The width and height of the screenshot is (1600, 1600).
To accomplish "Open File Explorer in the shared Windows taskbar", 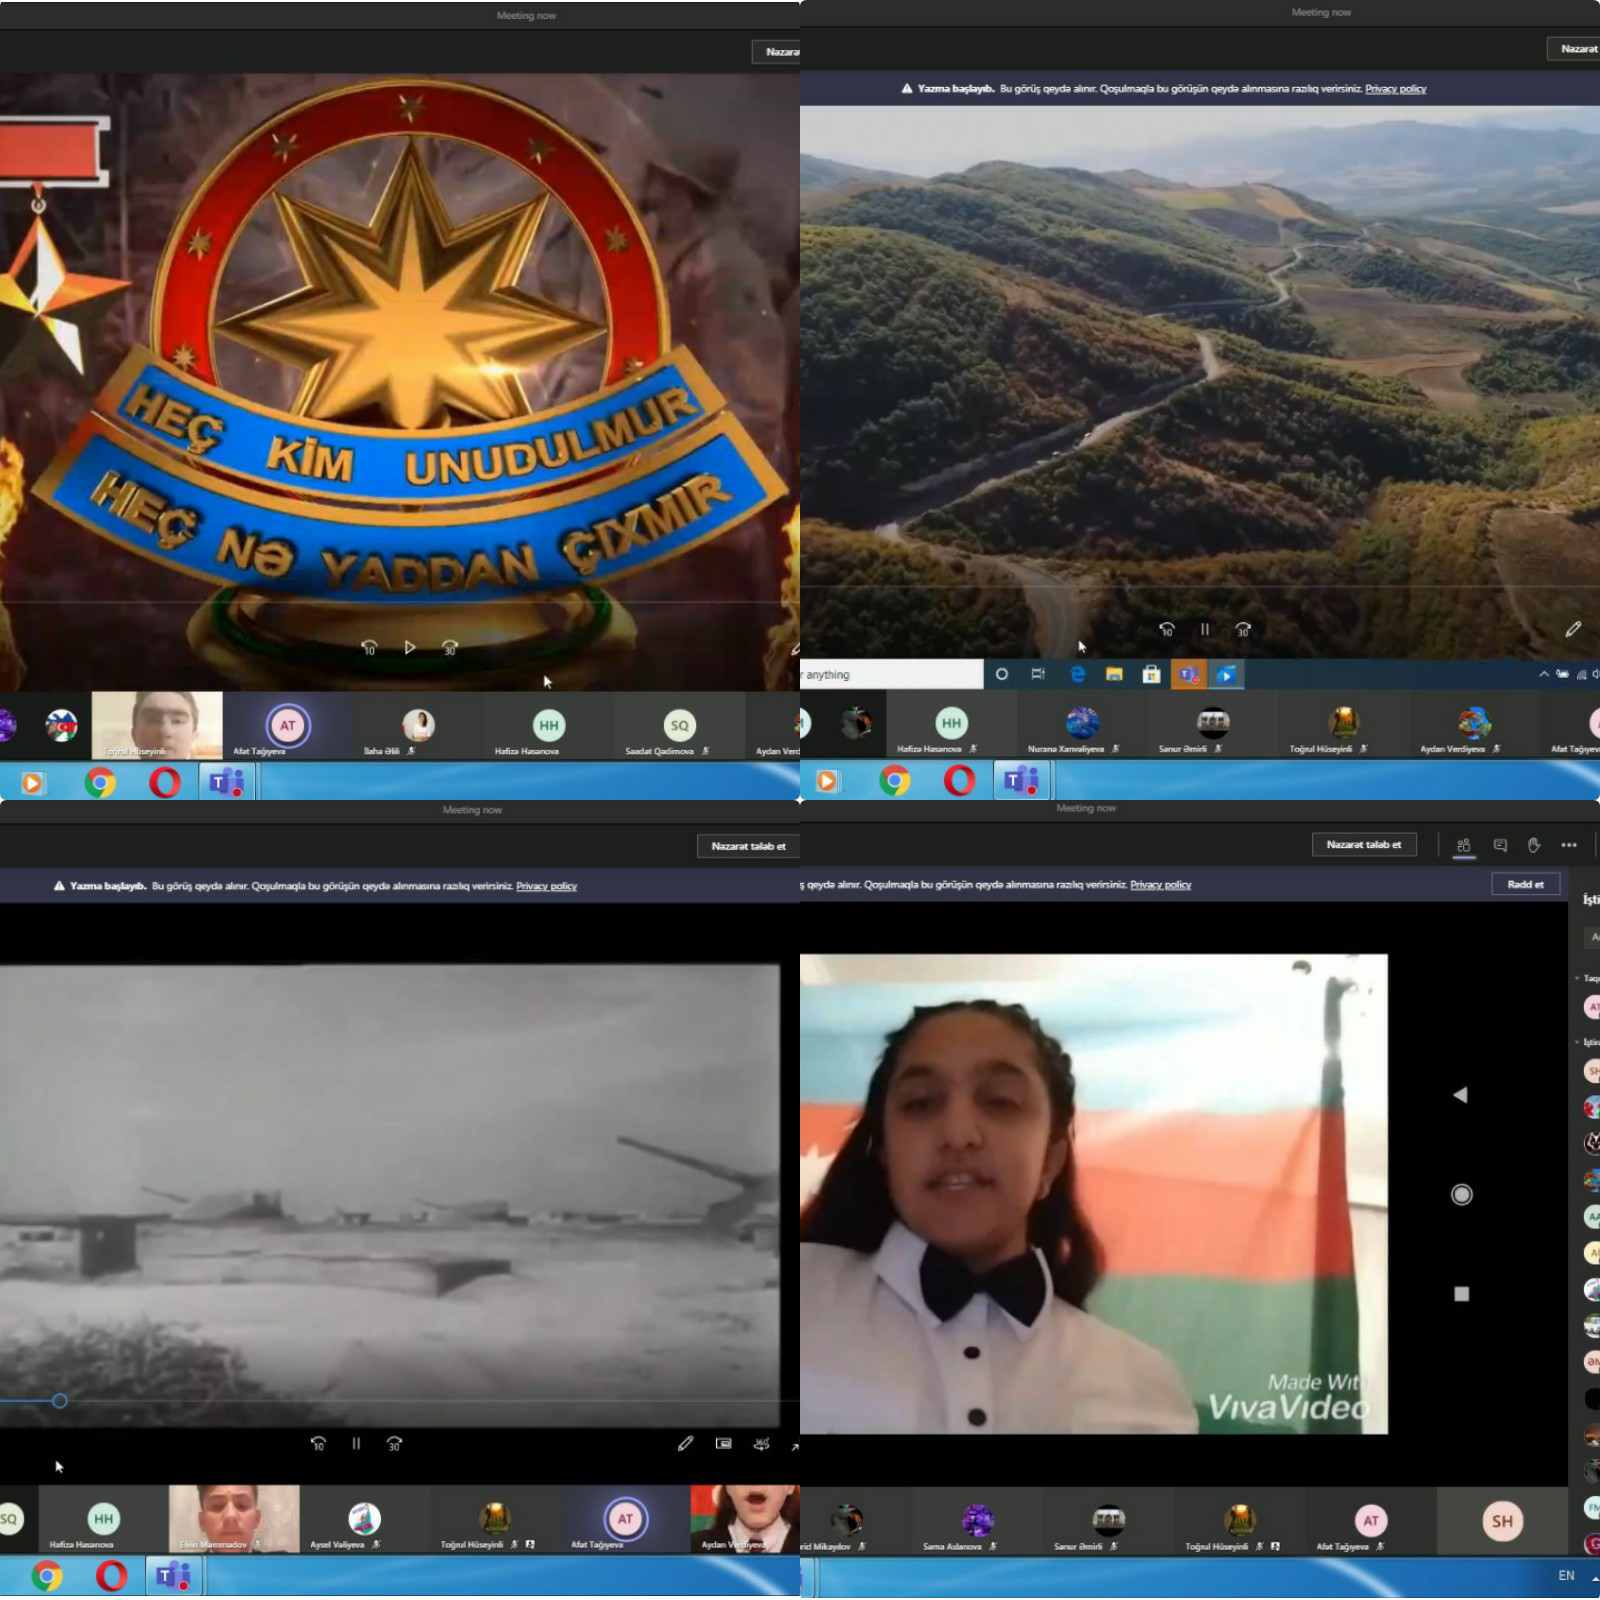I will click(x=1114, y=674).
